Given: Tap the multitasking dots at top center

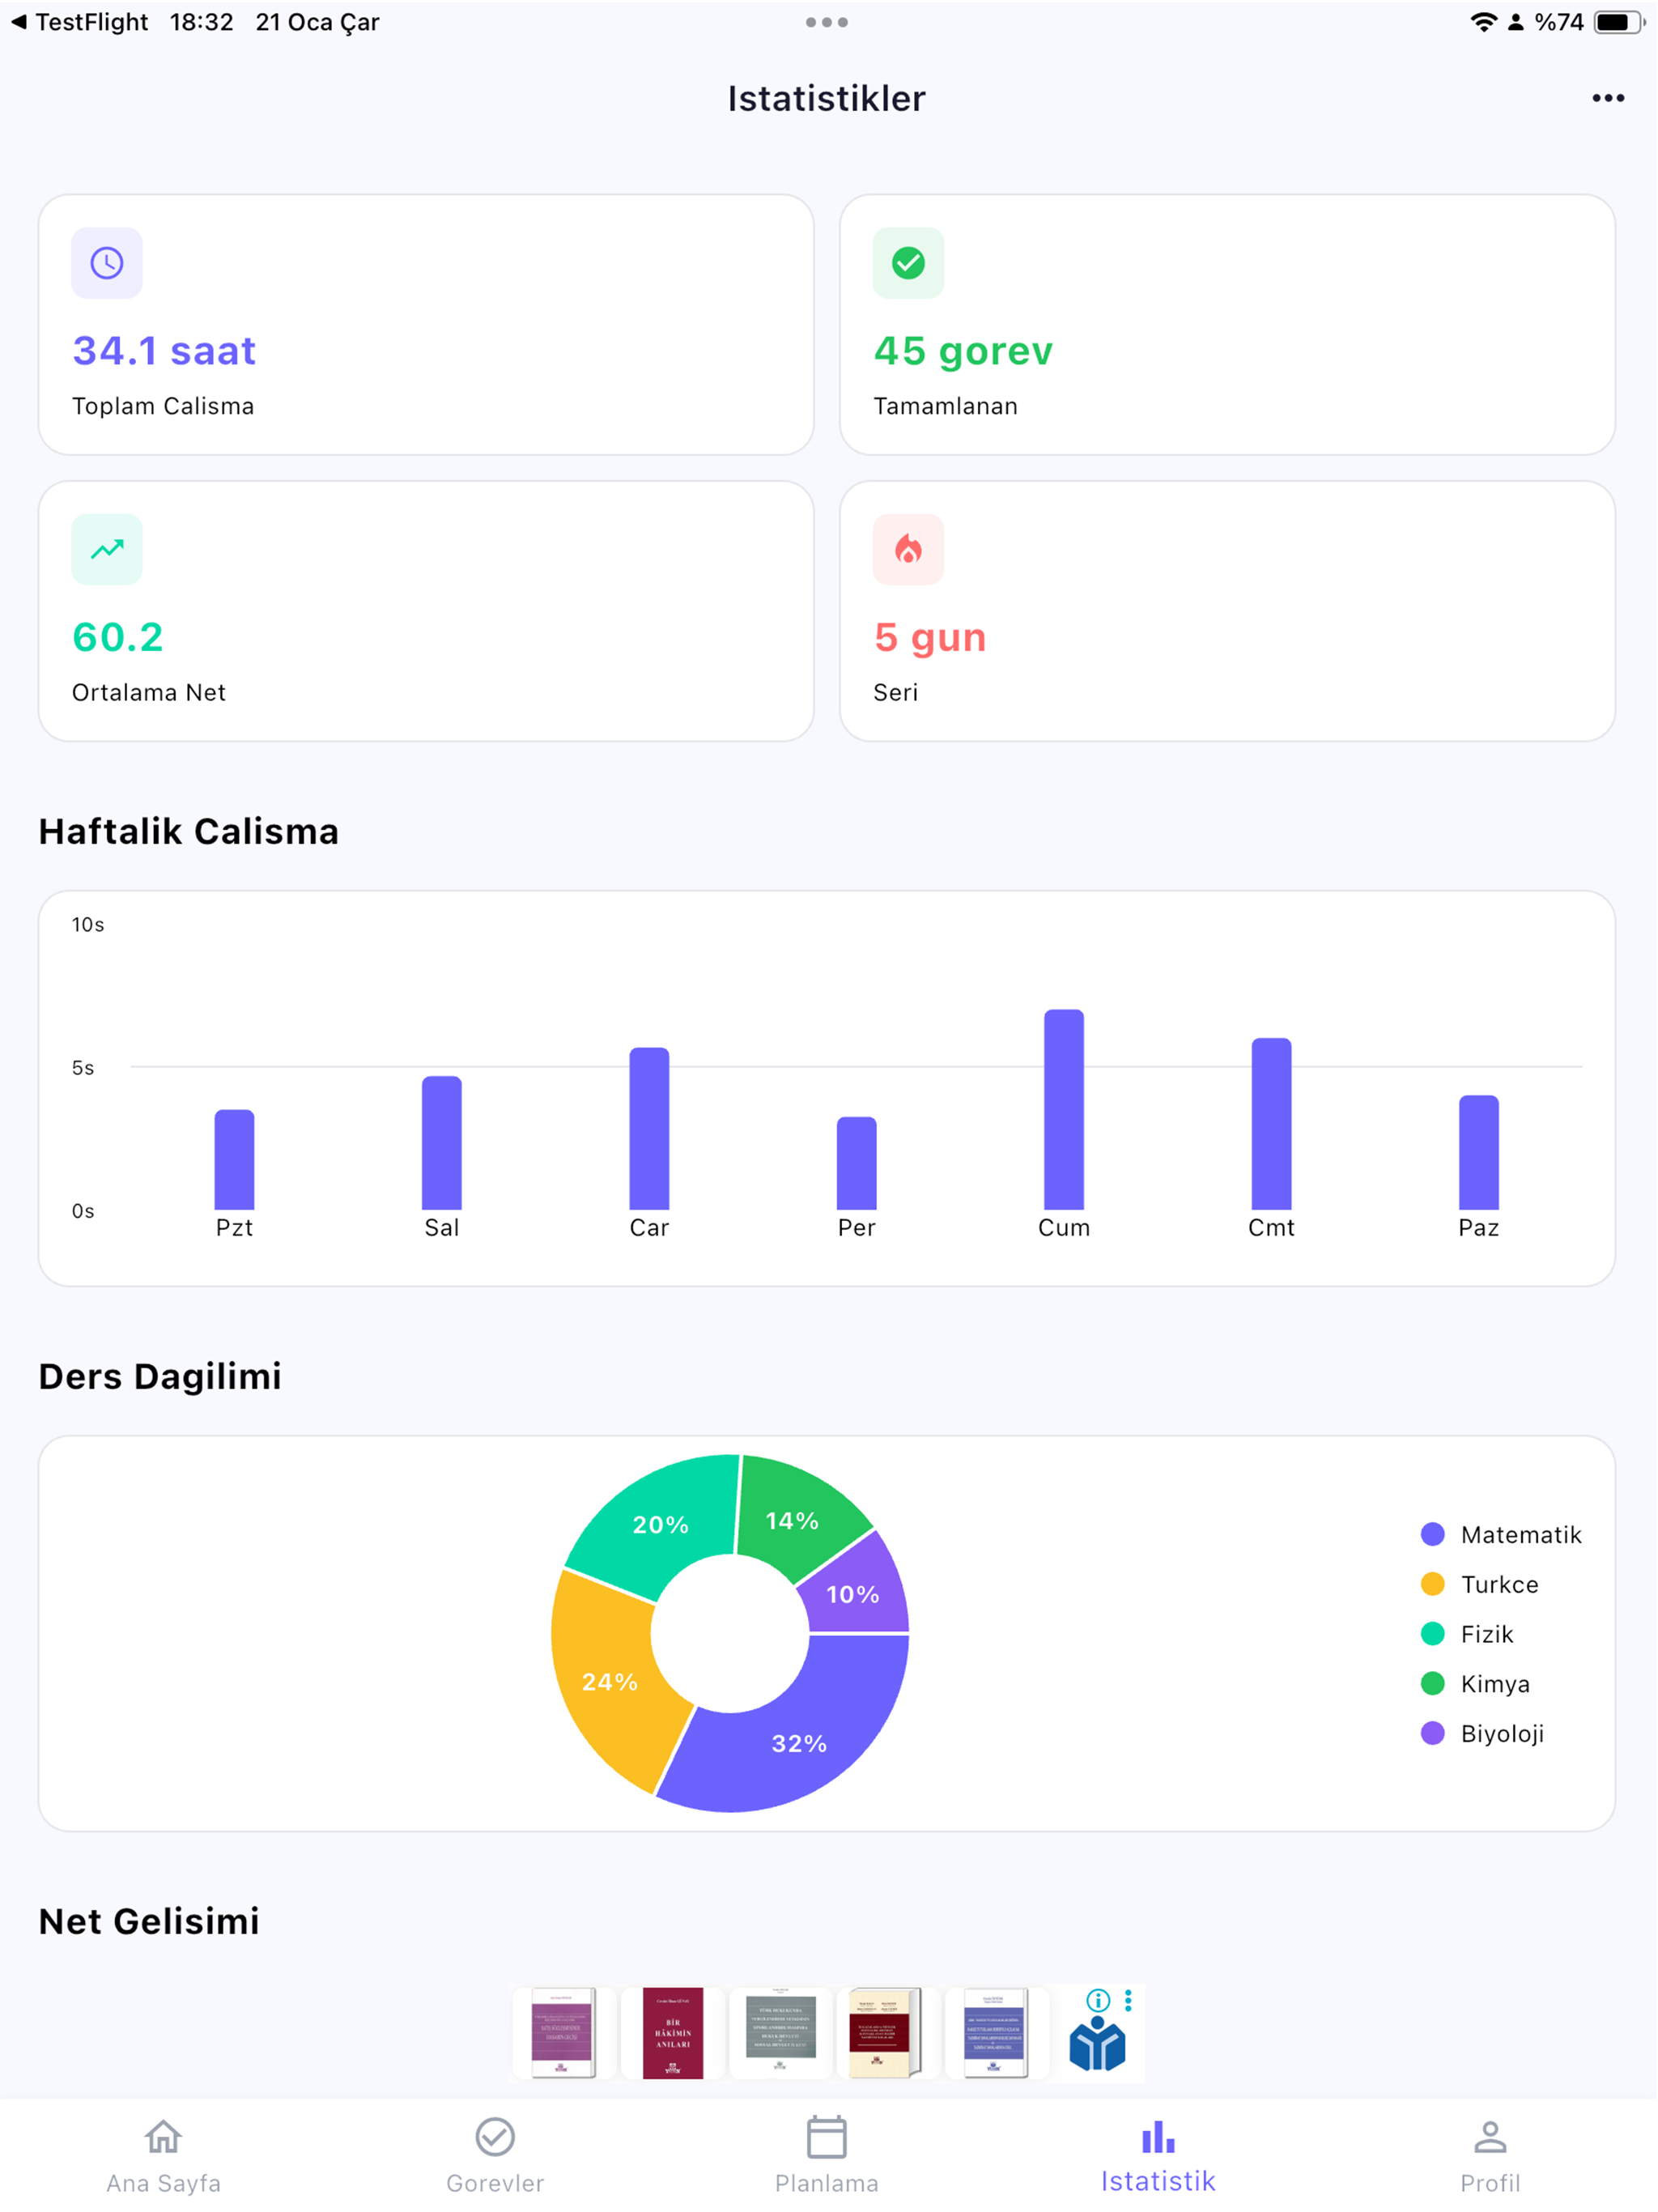Looking at the screenshot, I should coord(827,22).
